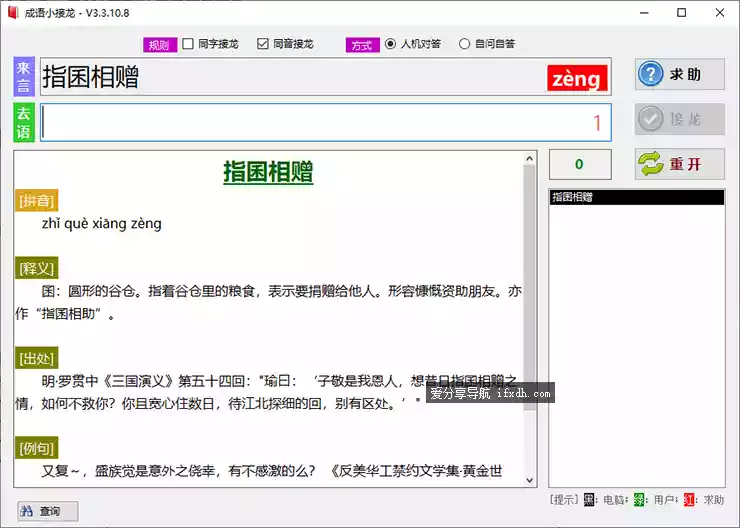Click the purple 来言 label block
This screenshot has height=528, width=740.
pyautogui.click(x=24, y=77)
